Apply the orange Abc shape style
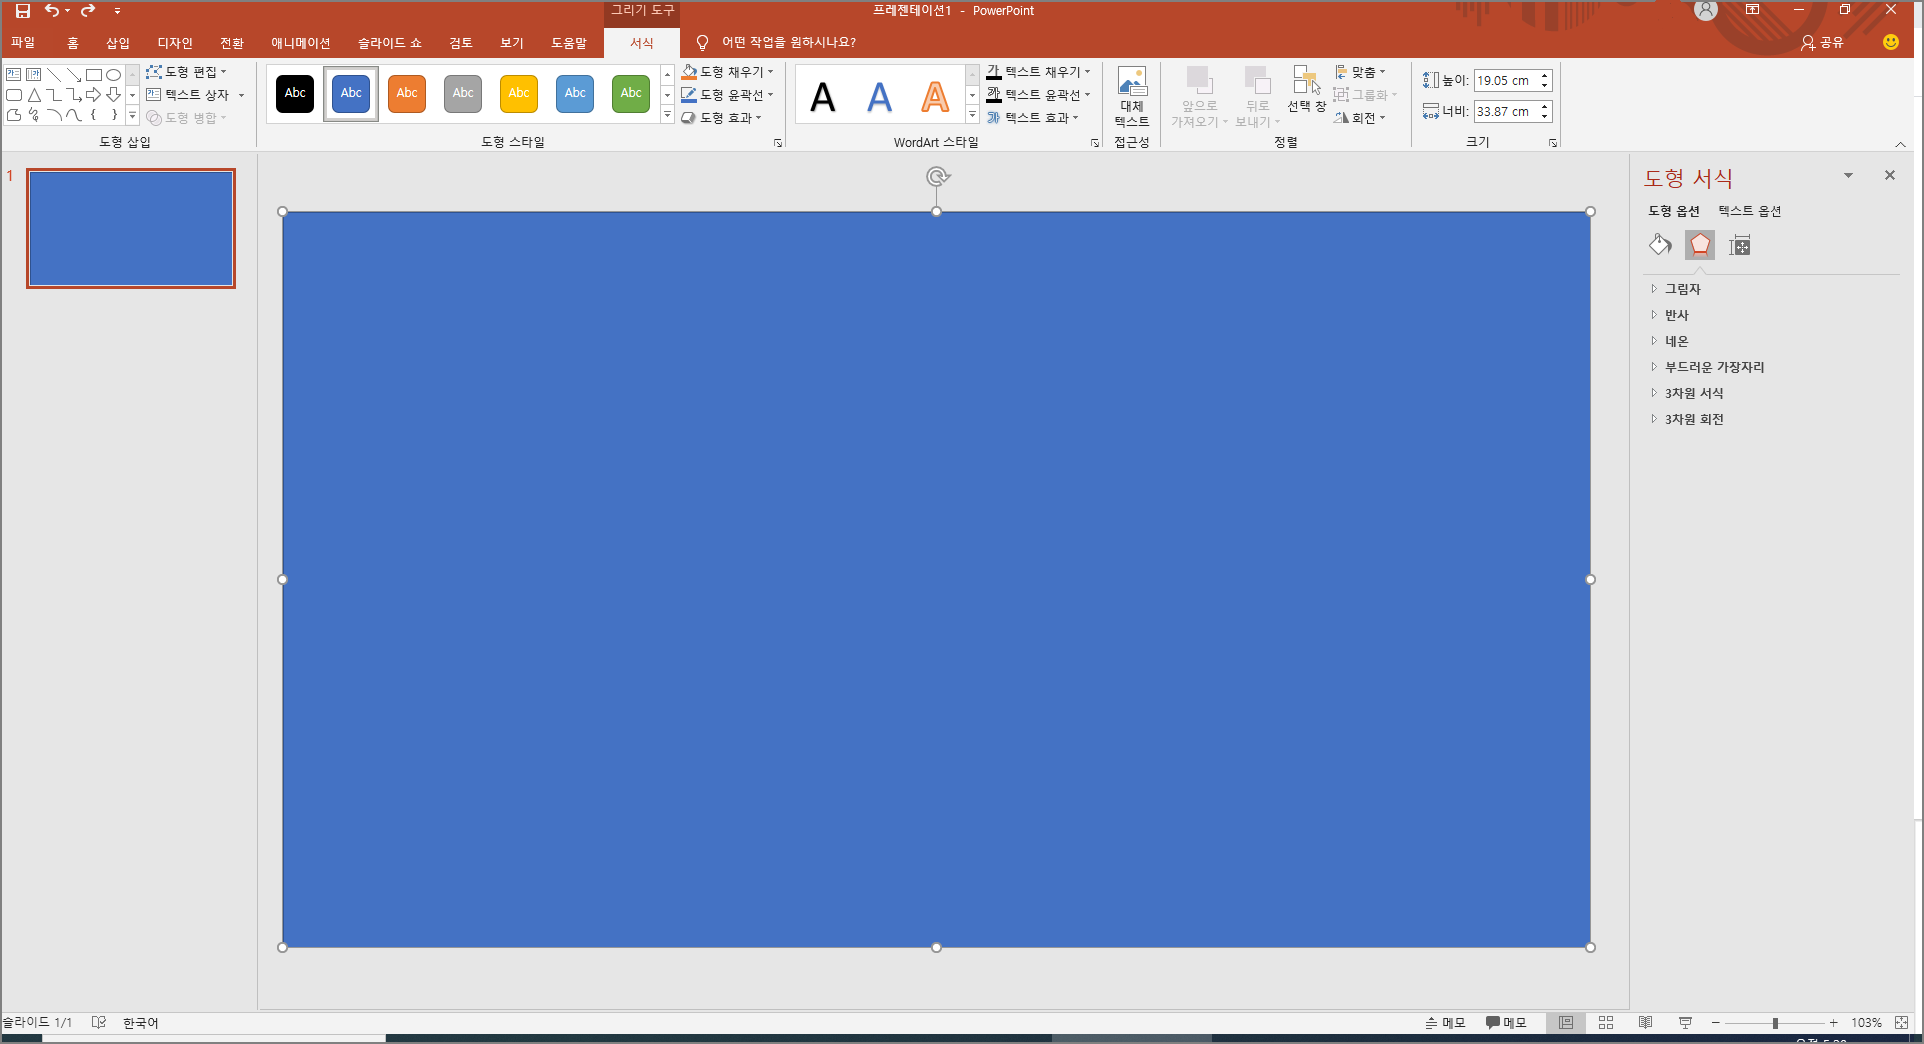This screenshot has width=1924, height=1044. [x=407, y=94]
